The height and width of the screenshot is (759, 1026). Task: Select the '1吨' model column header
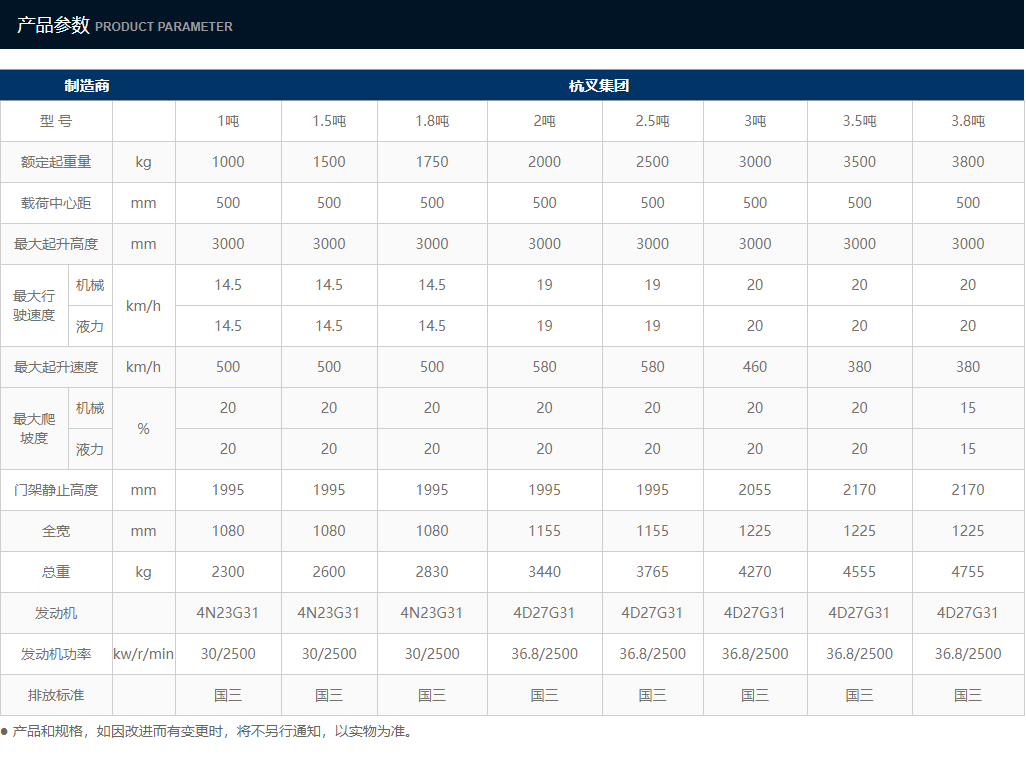(x=228, y=121)
